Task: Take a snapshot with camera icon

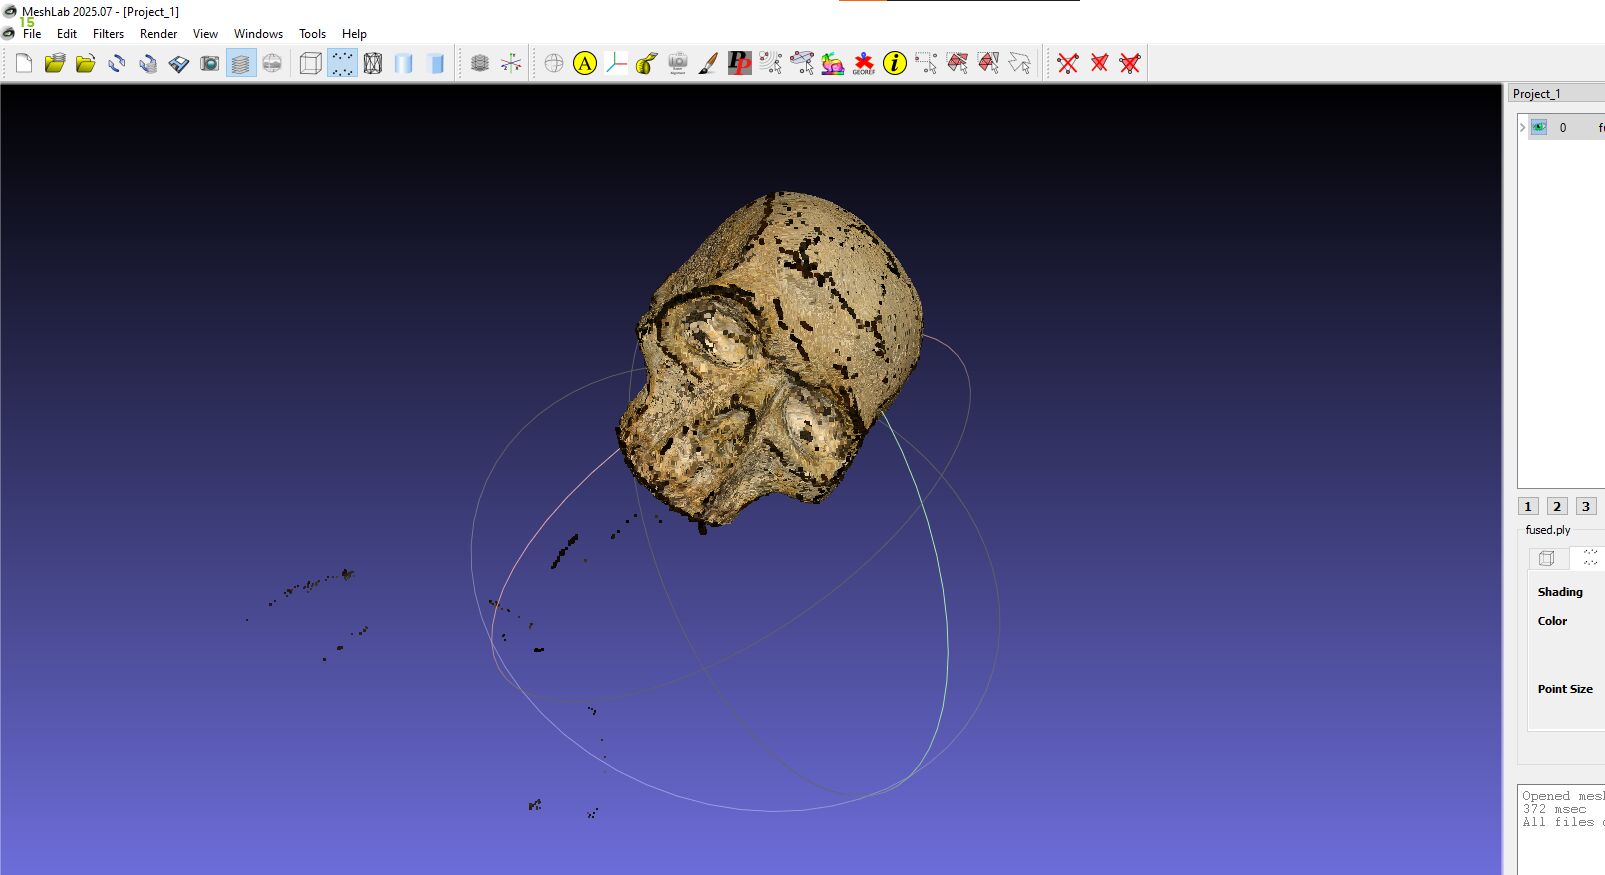Action: (x=210, y=64)
